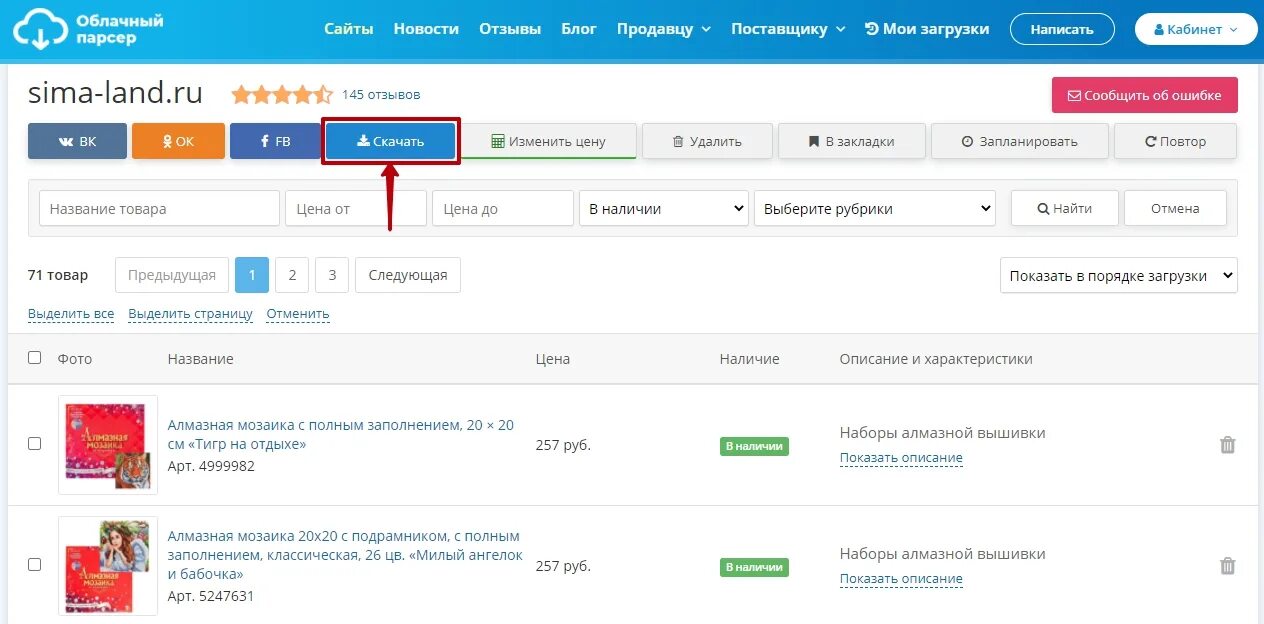Click the sima-land.ru page heading
Viewport: 1264px width, 624px height.
click(116, 93)
